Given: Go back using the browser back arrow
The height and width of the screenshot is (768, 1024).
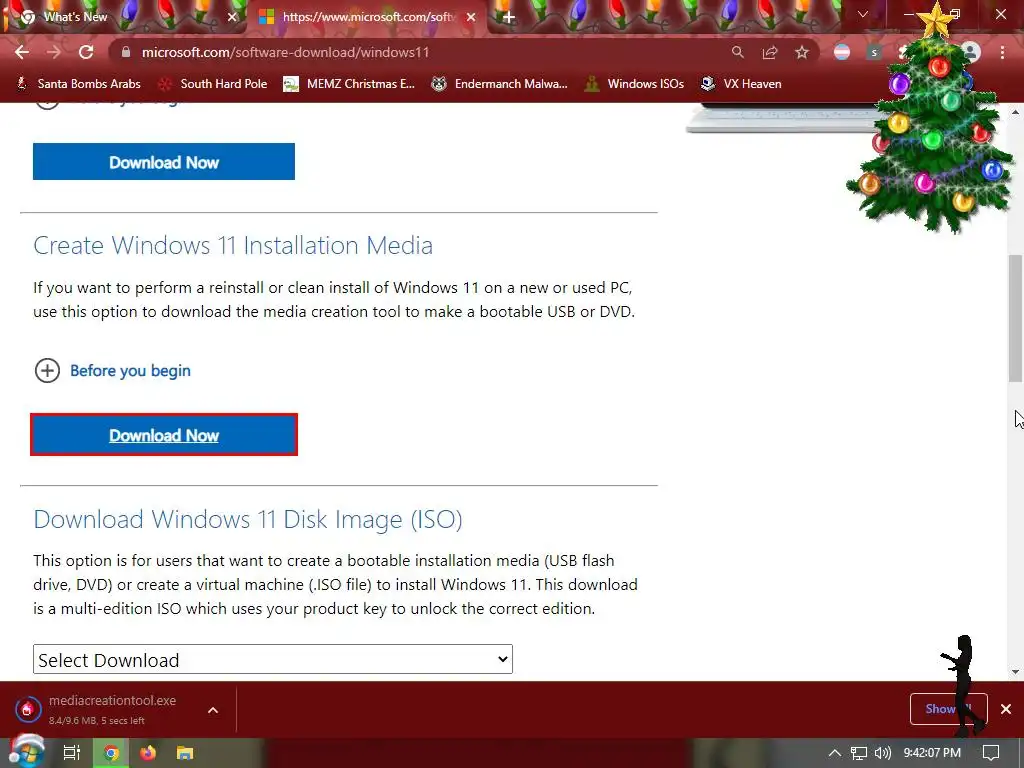Looking at the screenshot, I should tap(22, 52).
